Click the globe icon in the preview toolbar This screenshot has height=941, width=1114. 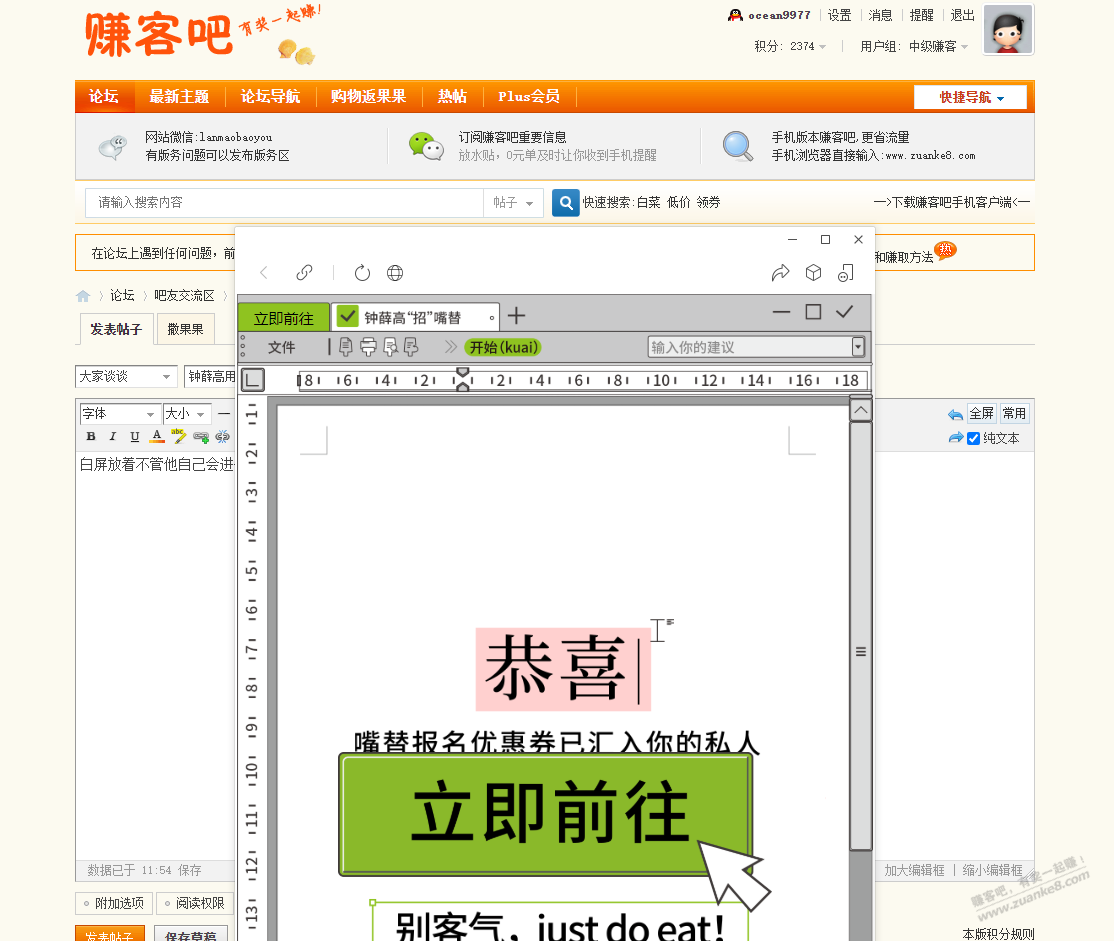[394, 272]
